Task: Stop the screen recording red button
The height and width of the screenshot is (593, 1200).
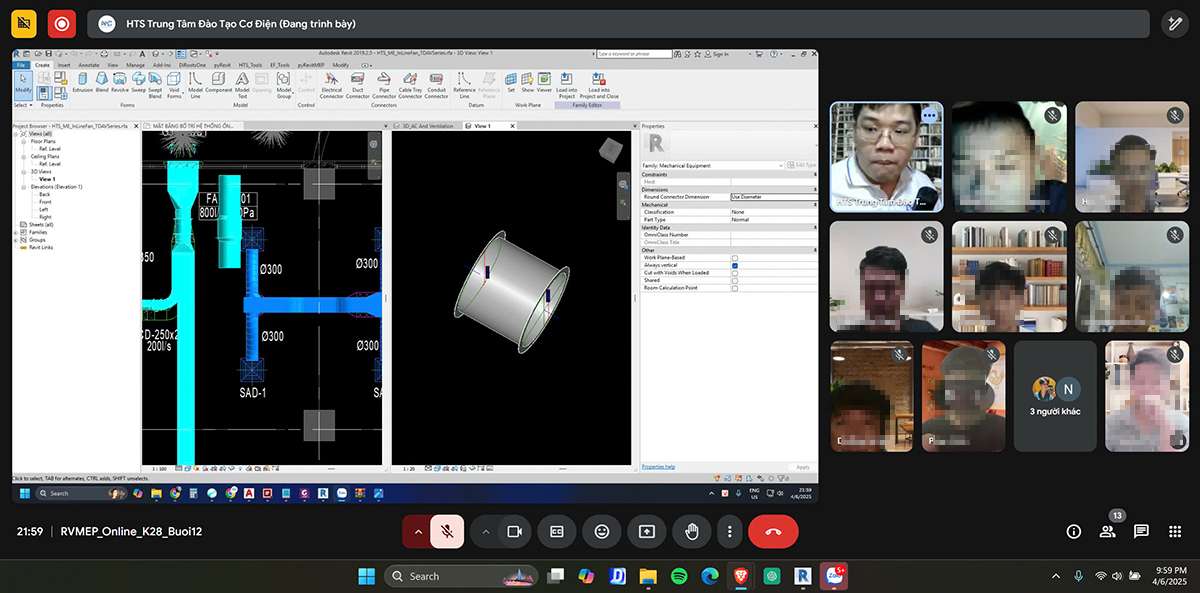Action: click(x=62, y=24)
